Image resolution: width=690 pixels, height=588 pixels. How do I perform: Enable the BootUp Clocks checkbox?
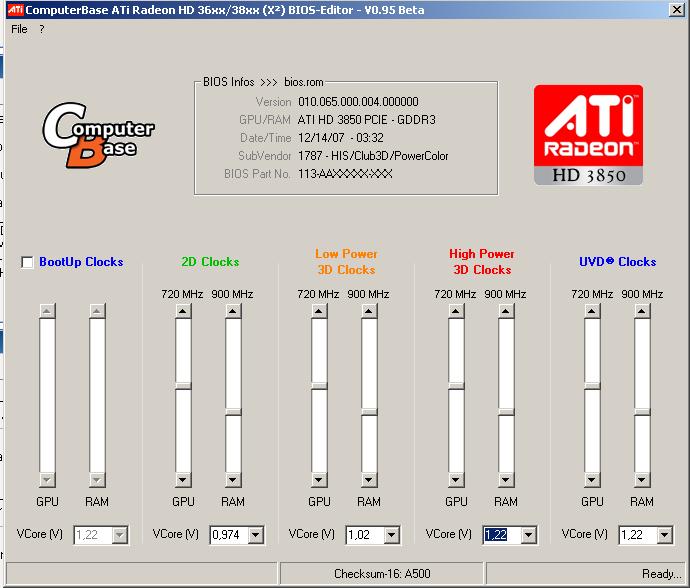27,262
